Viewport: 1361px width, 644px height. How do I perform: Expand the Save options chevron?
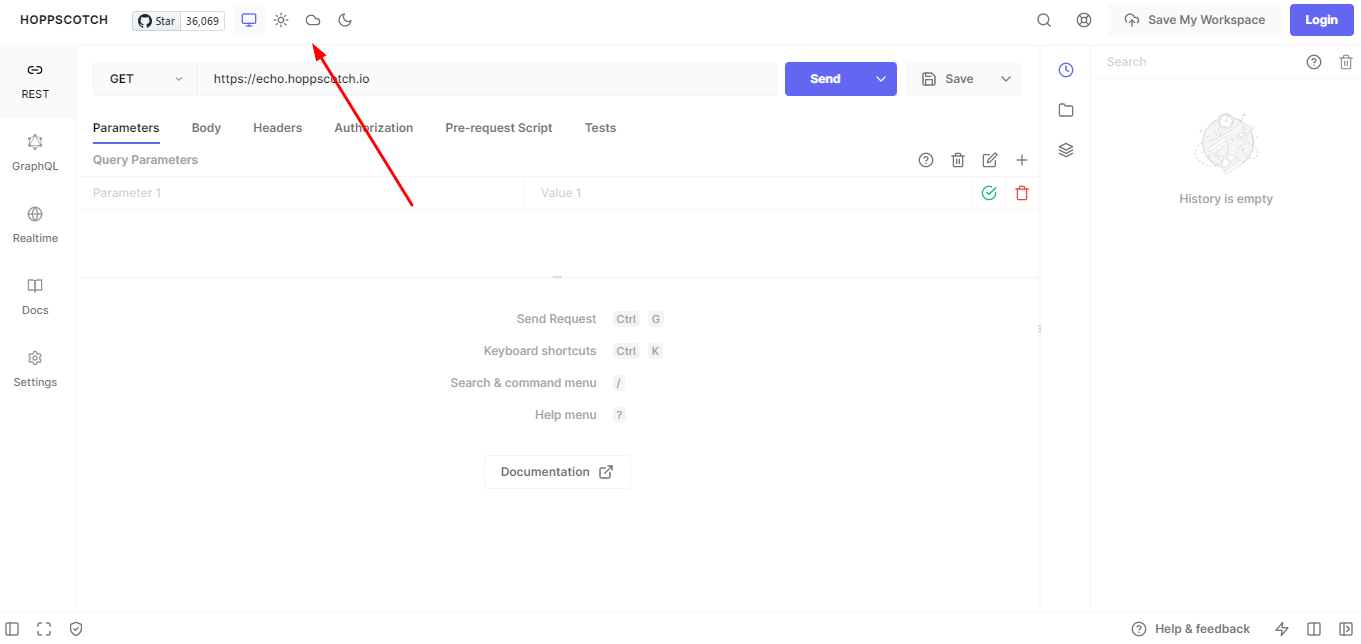point(1006,79)
